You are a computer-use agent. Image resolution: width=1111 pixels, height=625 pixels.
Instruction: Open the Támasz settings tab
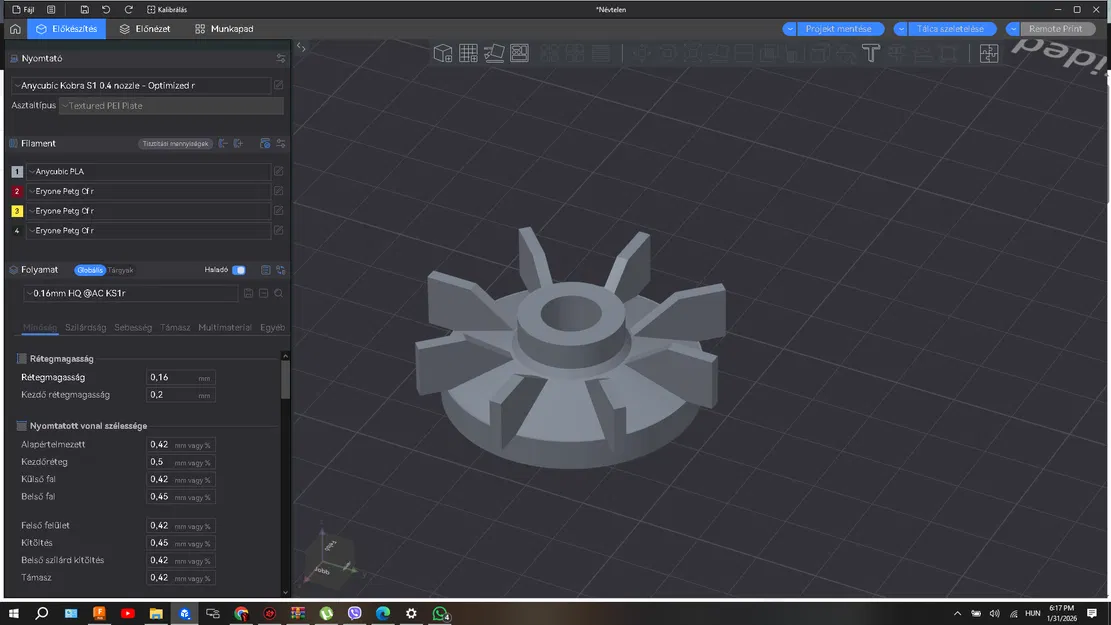pyautogui.click(x=175, y=327)
